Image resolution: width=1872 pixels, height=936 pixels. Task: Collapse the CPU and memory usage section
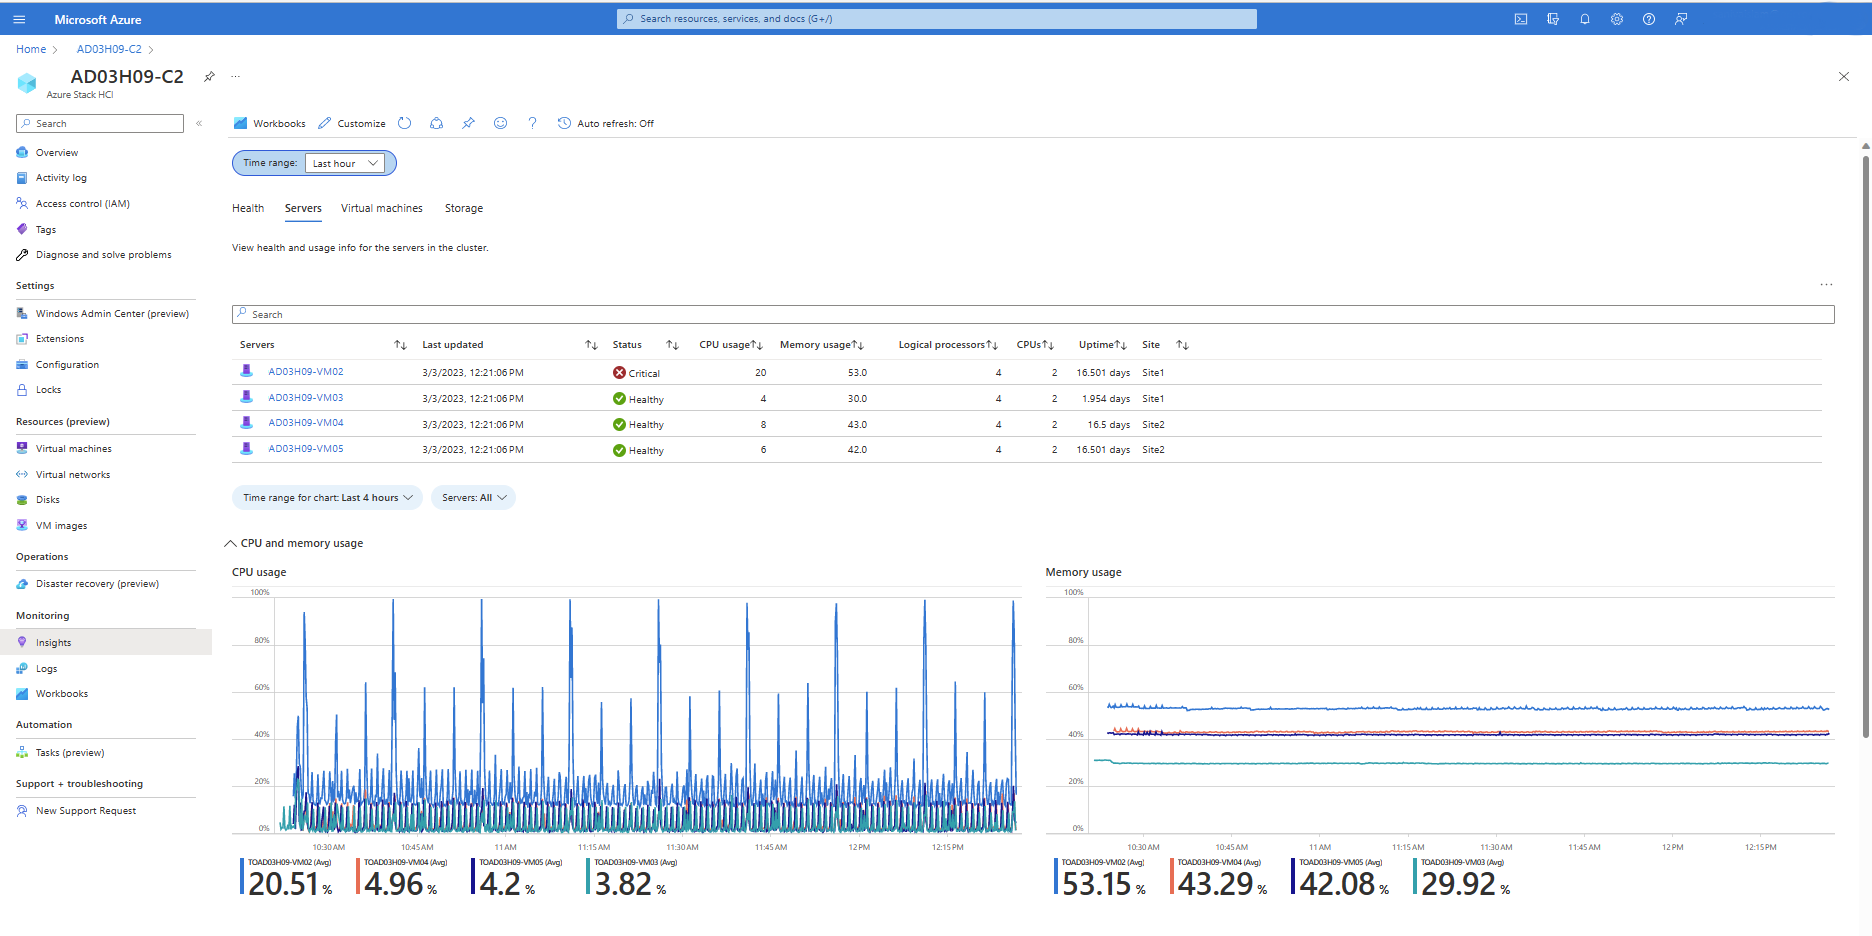click(231, 543)
